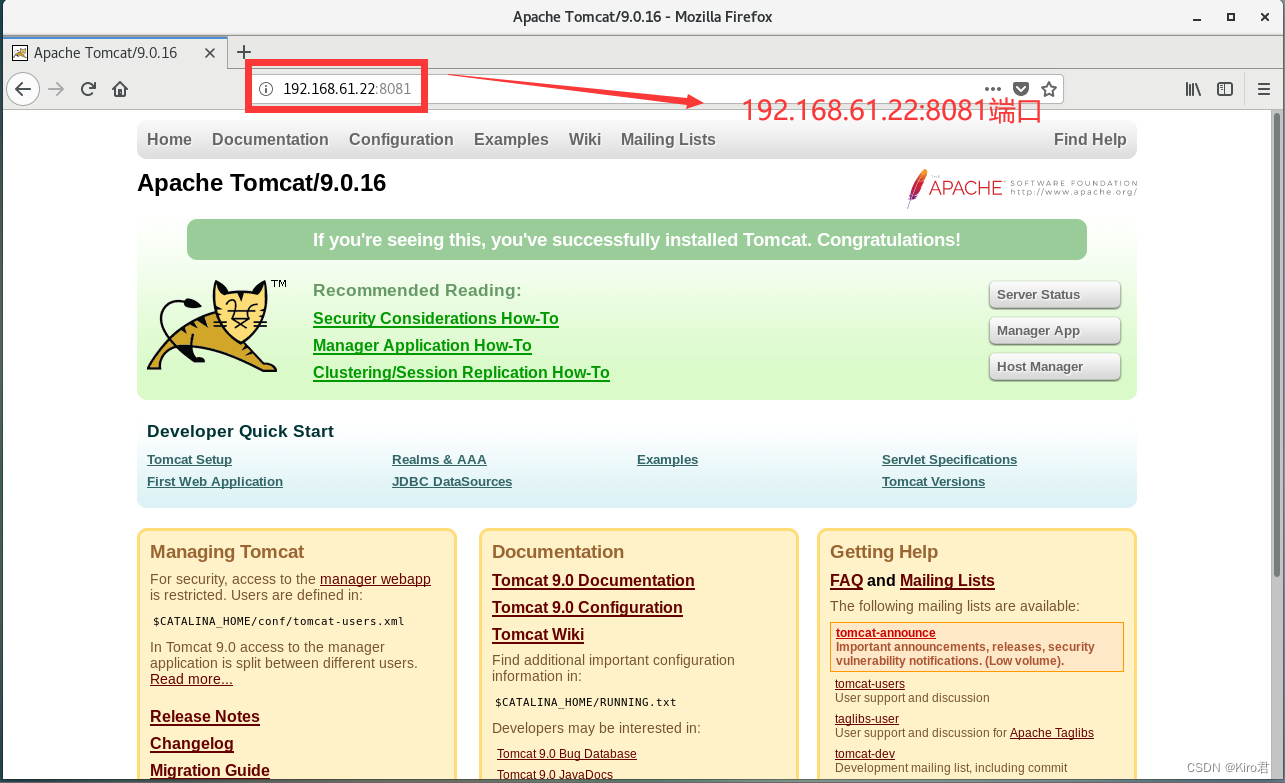Click the forward navigation arrow
This screenshot has width=1285, height=783.
tap(56, 89)
